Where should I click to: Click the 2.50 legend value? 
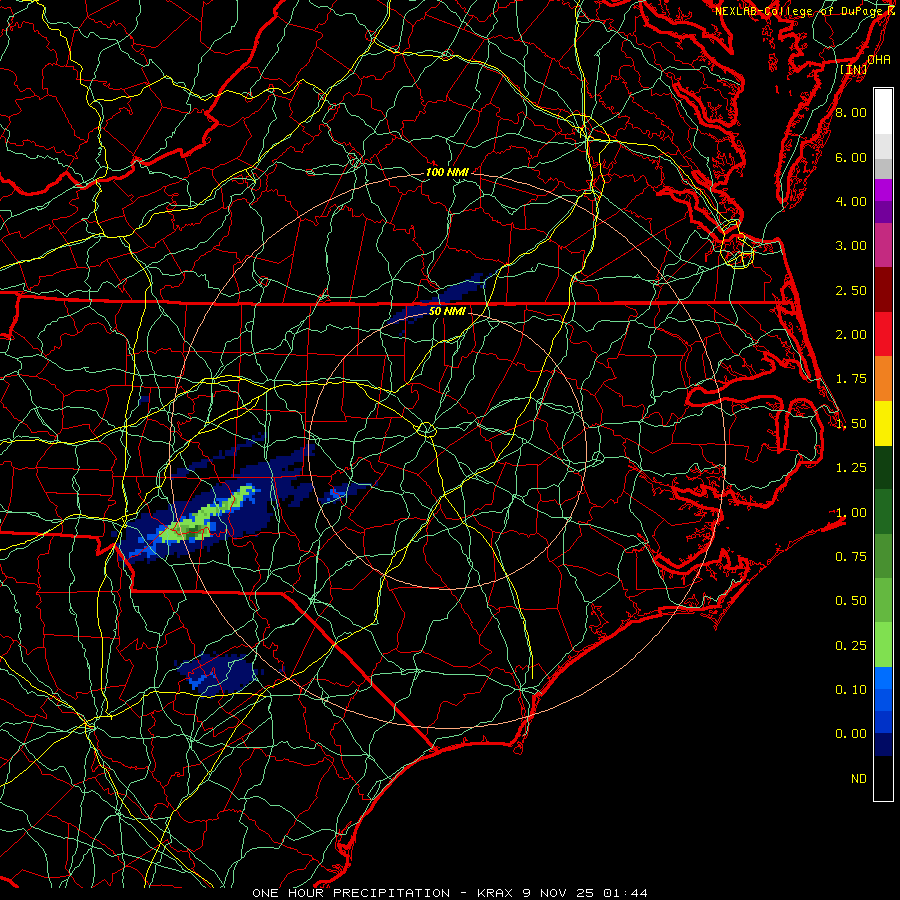pyautogui.click(x=851, y=290)
